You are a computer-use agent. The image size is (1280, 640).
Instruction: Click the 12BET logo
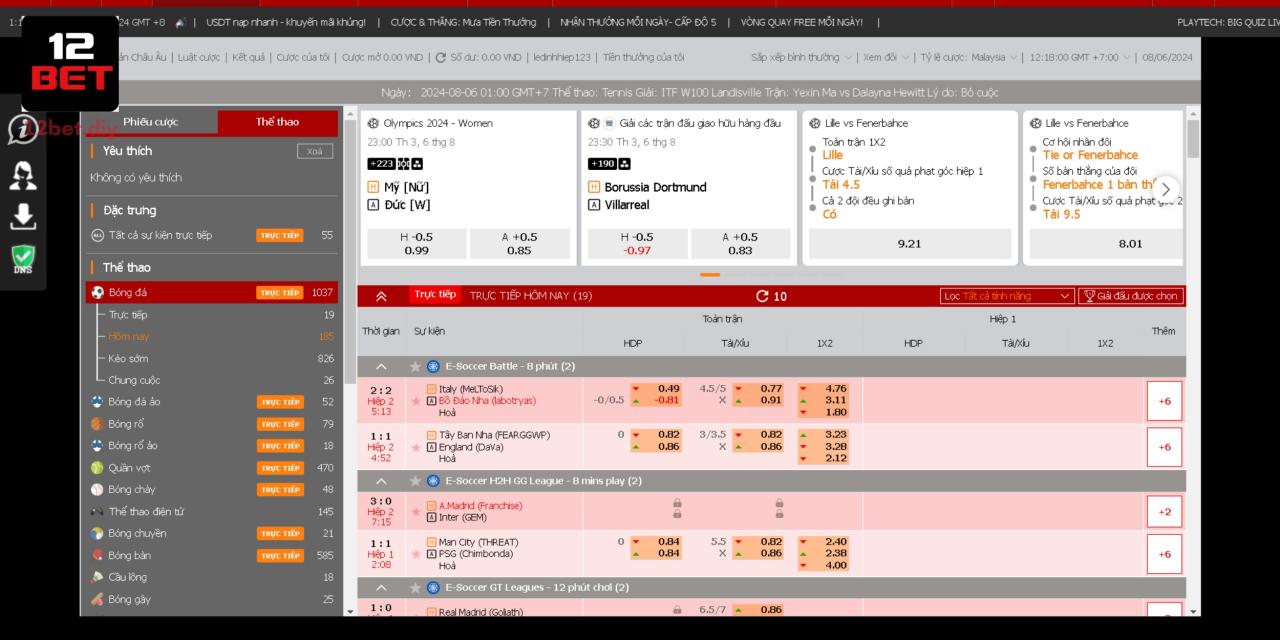70,62
